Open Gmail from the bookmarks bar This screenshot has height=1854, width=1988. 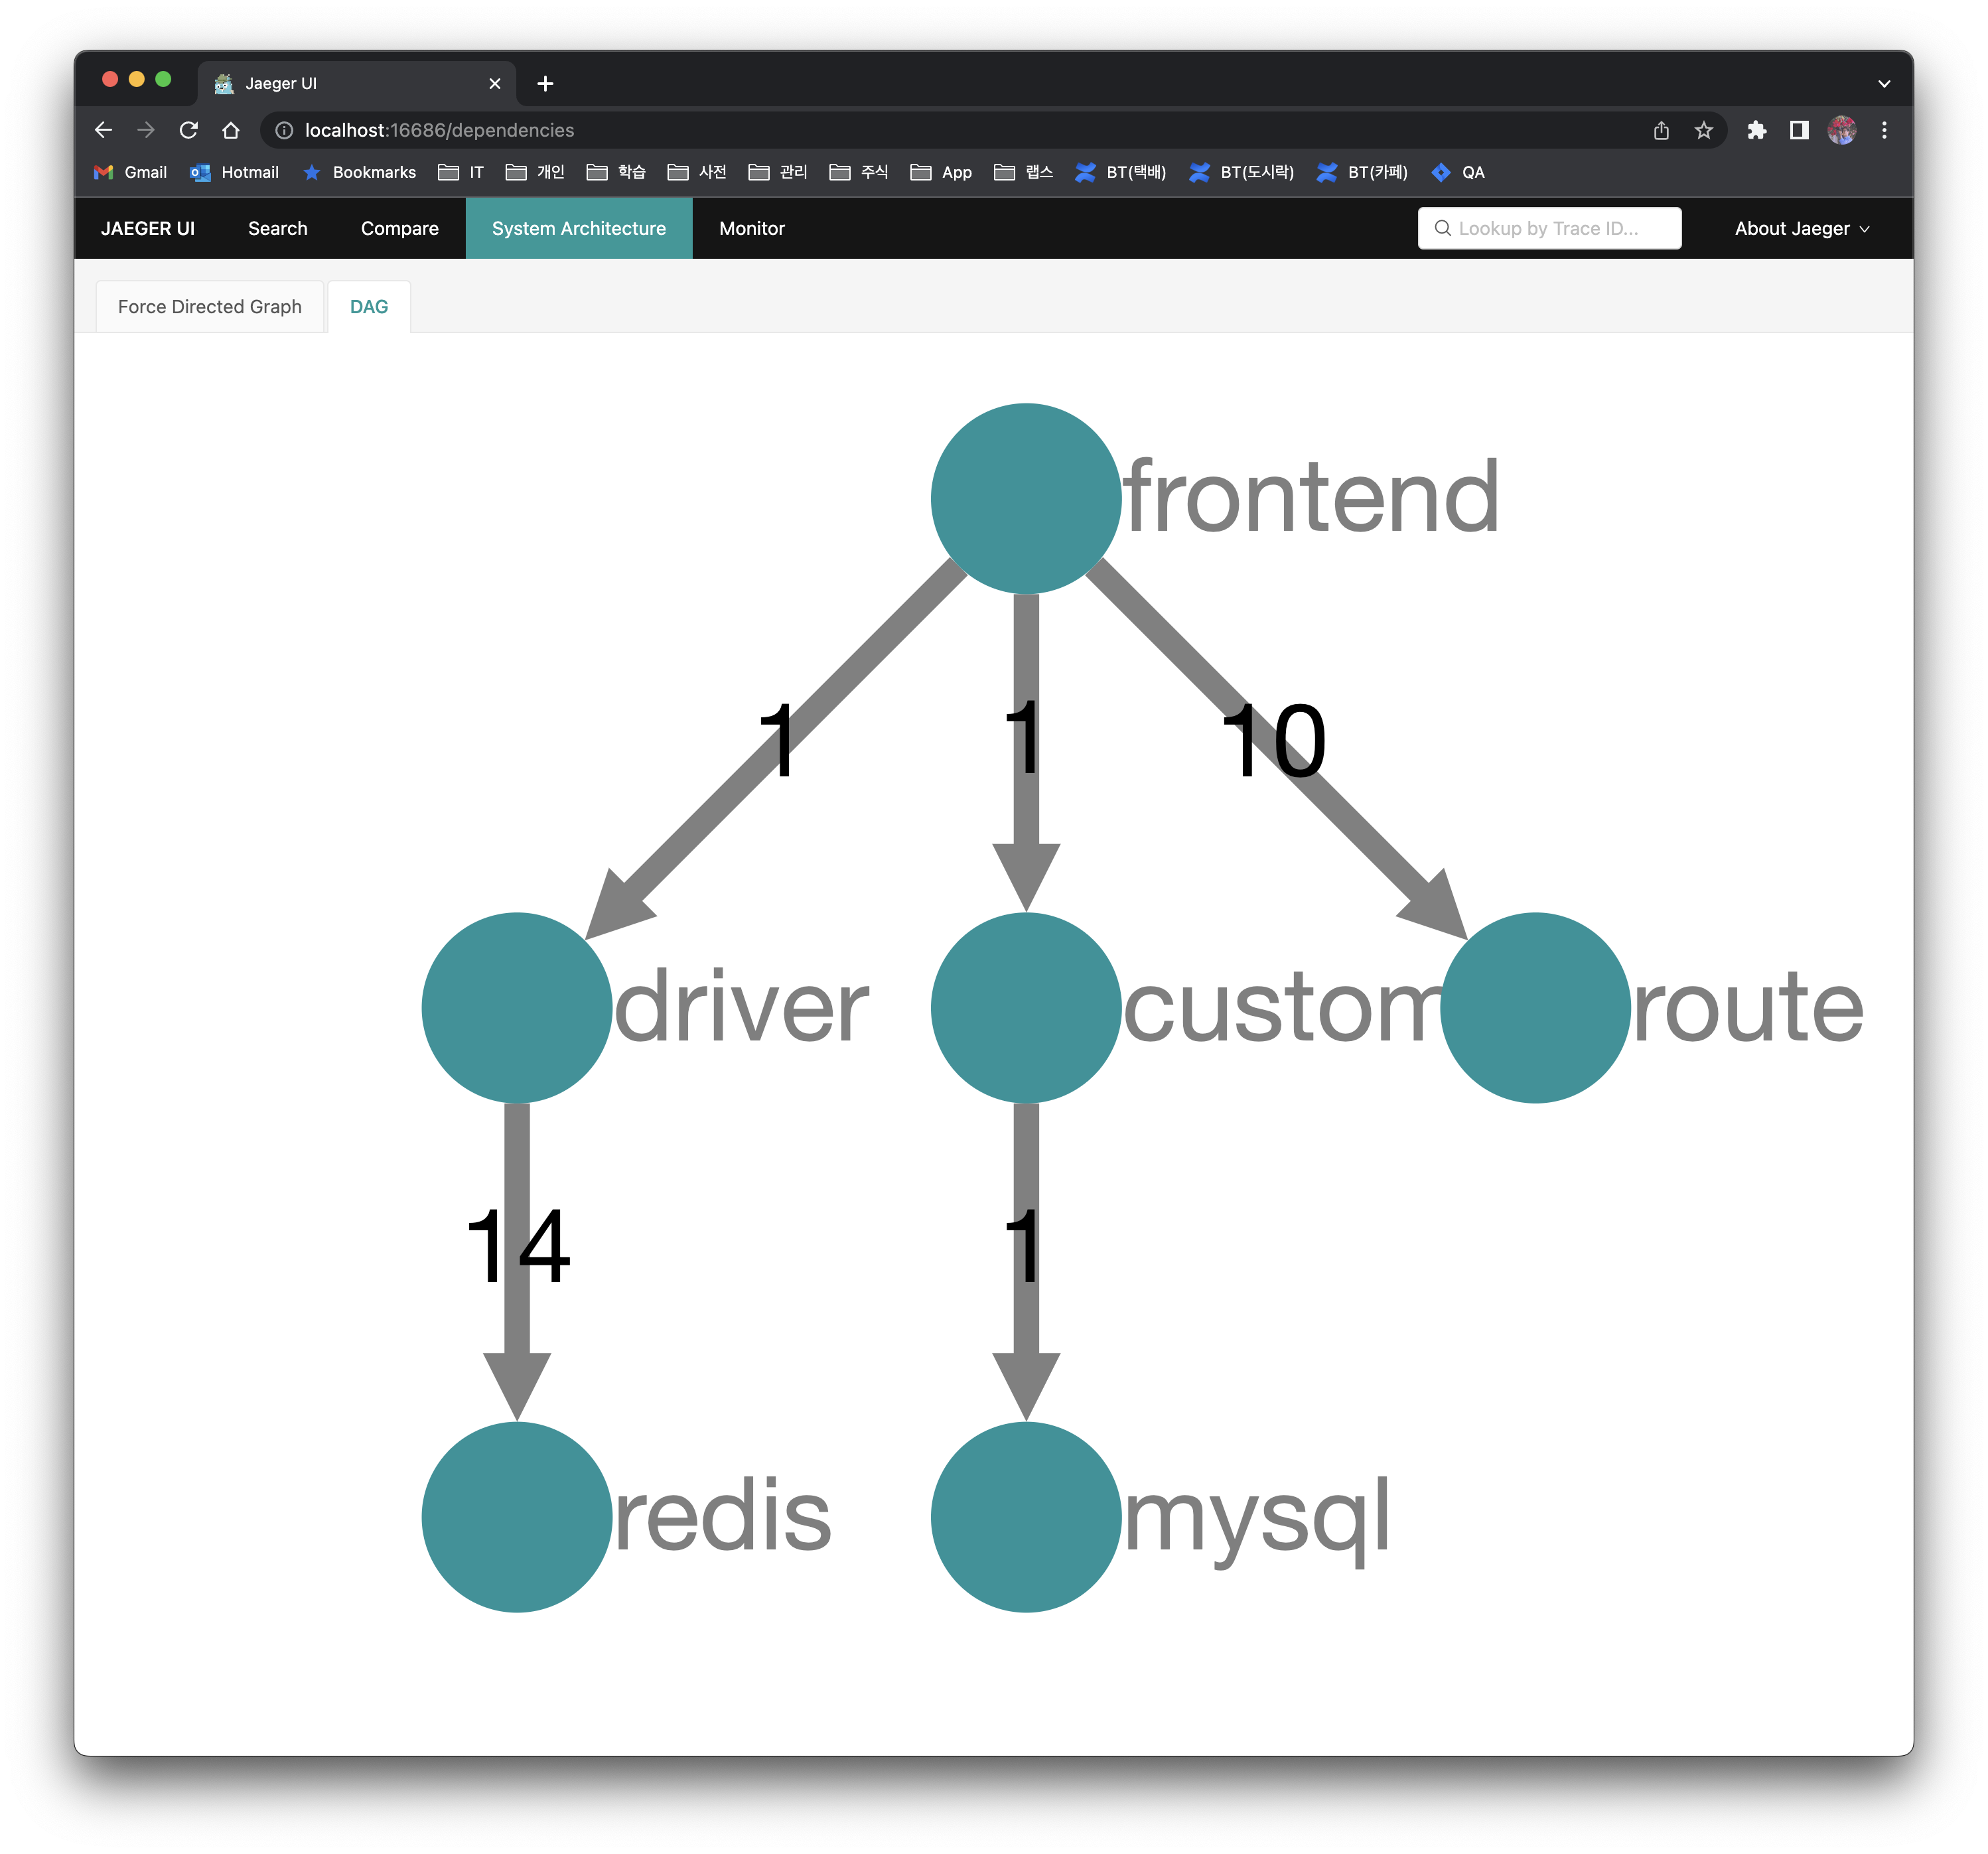click(130, 172)
